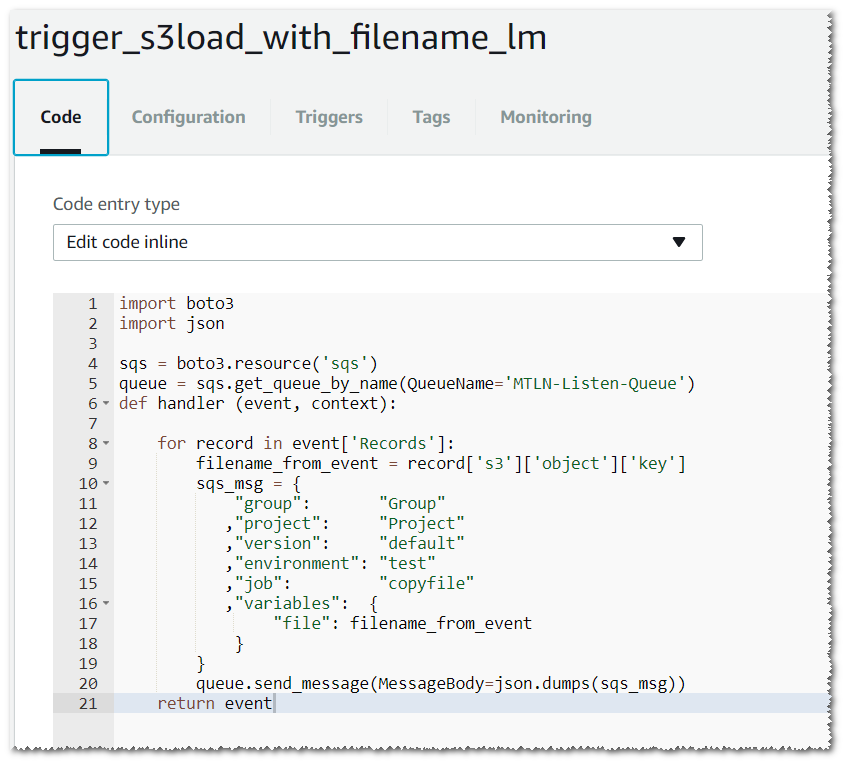This screenshot has height=767, width=849.
Task: Click the dropdown arrow beside Edit code inline
Action: (x=678, y=242)
